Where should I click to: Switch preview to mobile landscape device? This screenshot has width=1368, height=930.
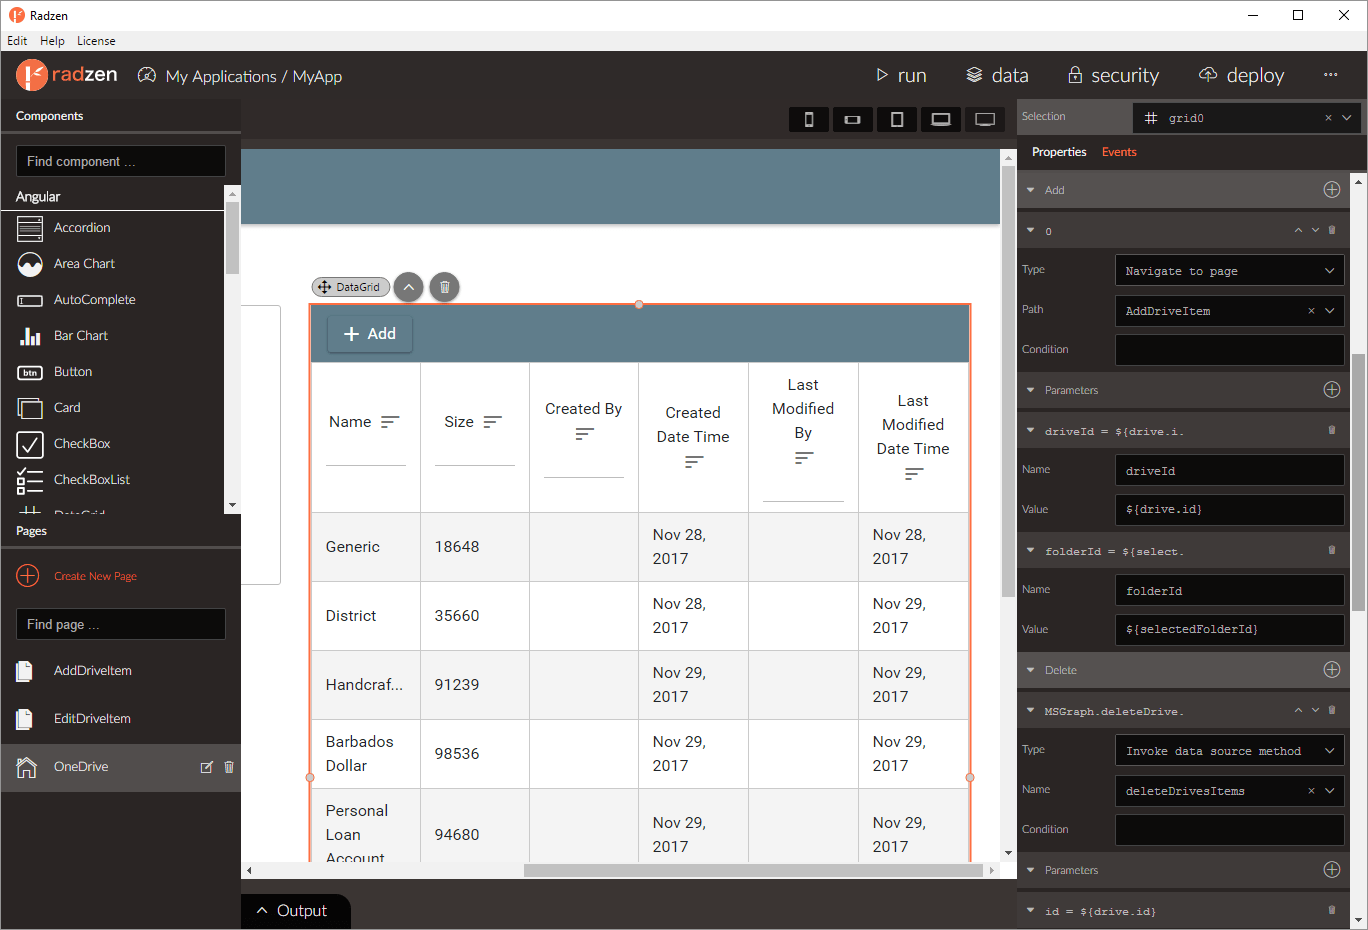853,120
